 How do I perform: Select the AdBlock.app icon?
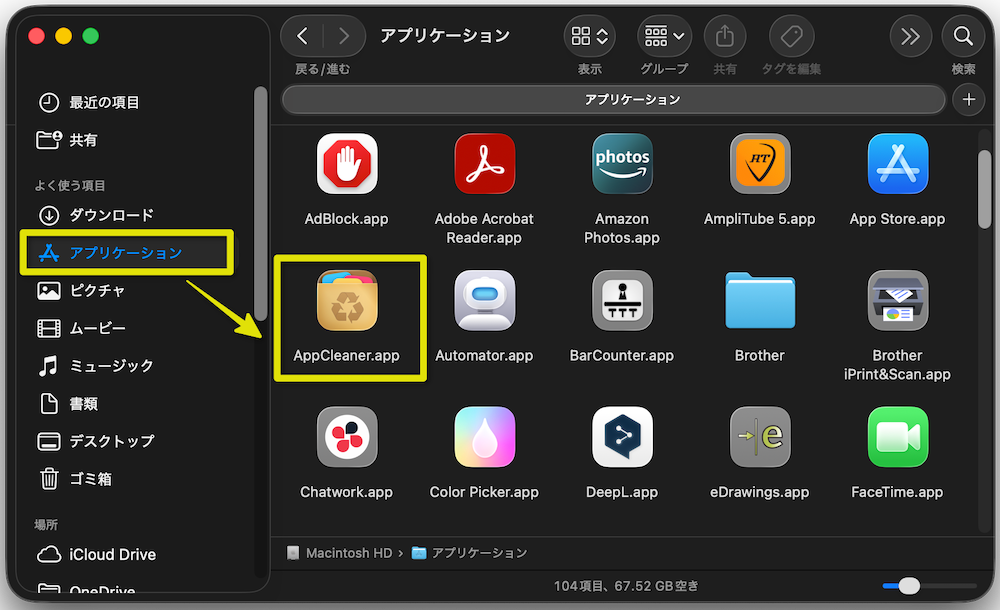coord(347,164)
